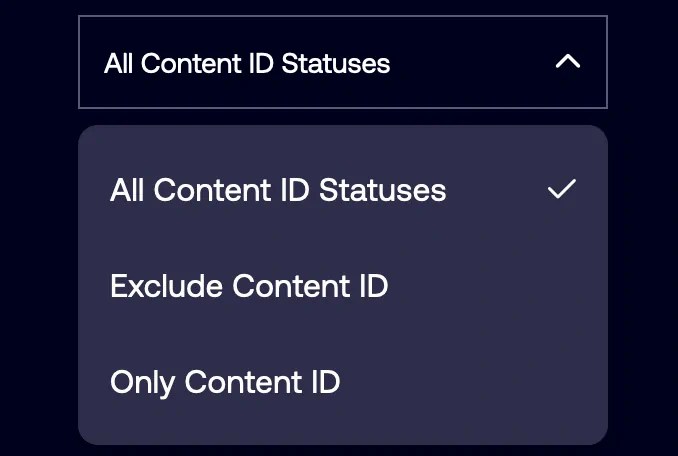Click the dropdown header text All Content ID Statuses
Viewport: 678px width, 456px height.
tap(247, 64)
